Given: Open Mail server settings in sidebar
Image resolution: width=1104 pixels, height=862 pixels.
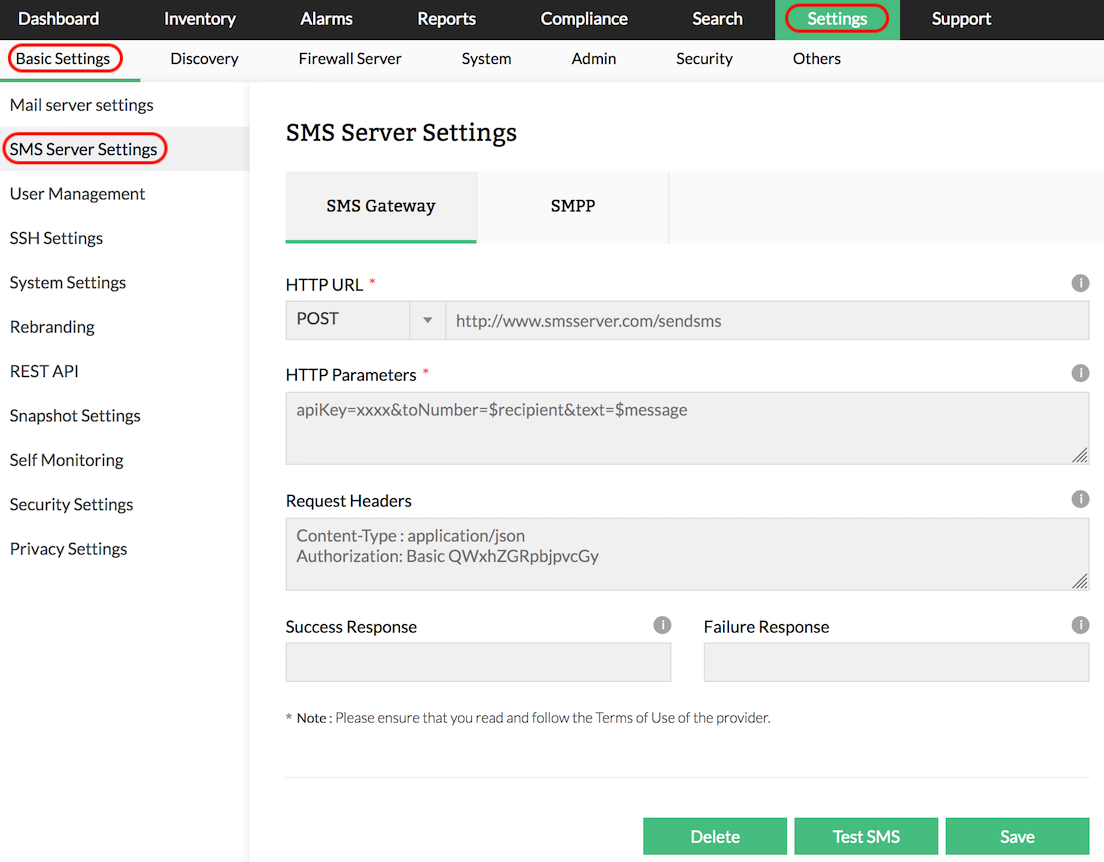Looking at the screenshot, I should (x=82, y=105).
